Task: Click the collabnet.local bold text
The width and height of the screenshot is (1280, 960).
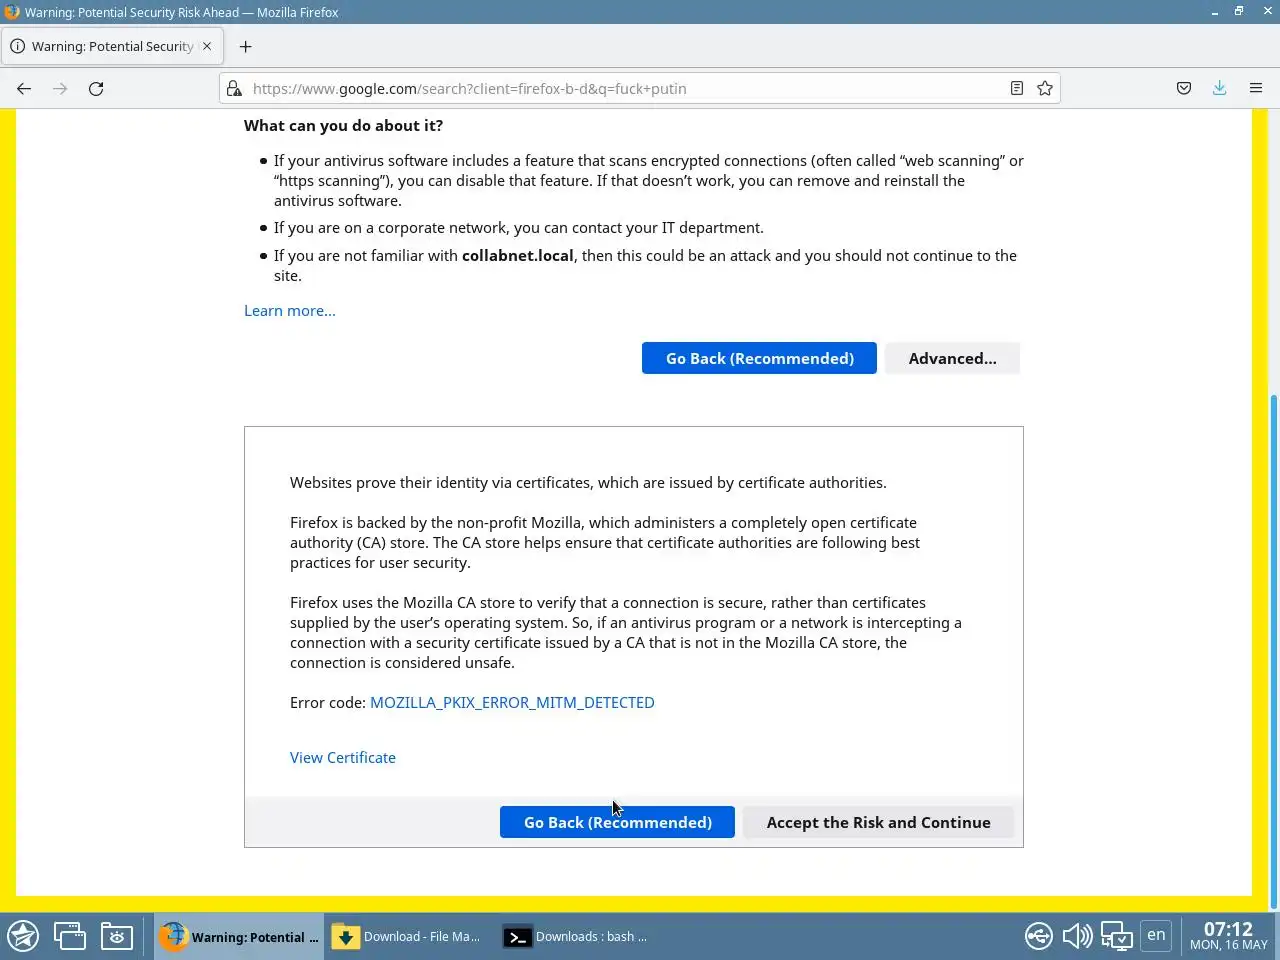Action: click(518, 256)
